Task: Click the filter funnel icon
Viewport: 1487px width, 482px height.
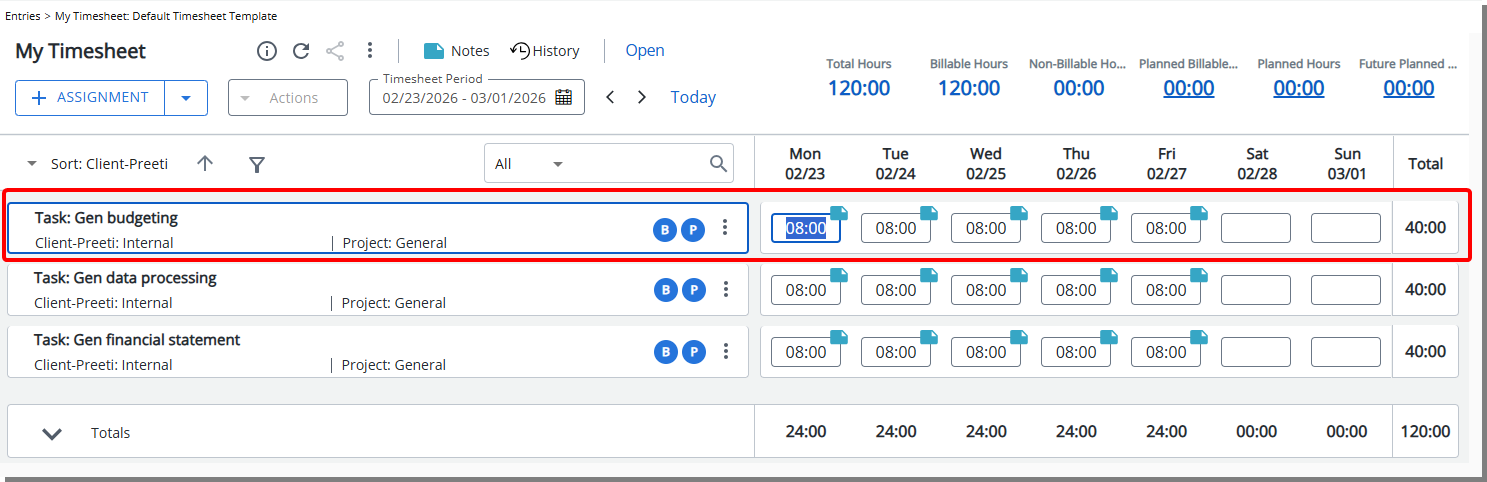Action: tap(257, 164)
